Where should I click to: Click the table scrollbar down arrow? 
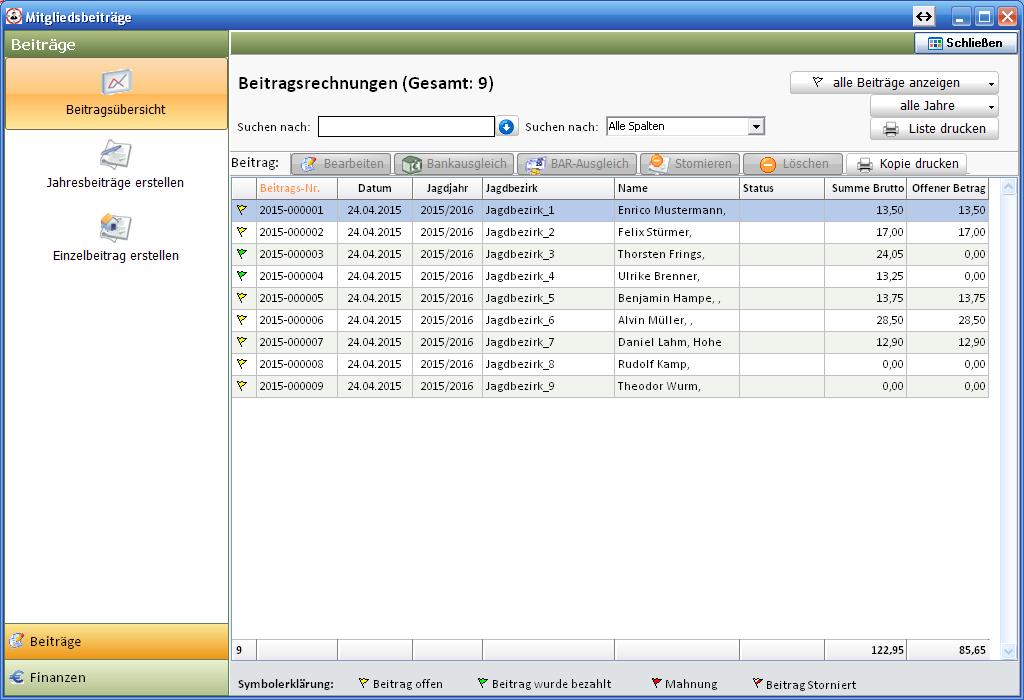[x=1009, y=651]
